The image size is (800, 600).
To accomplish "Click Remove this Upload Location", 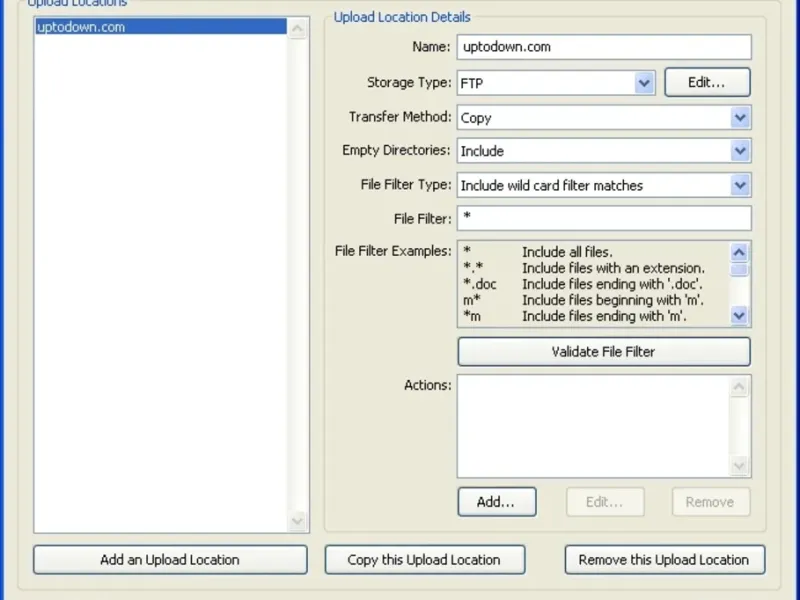I will [665, 560].
